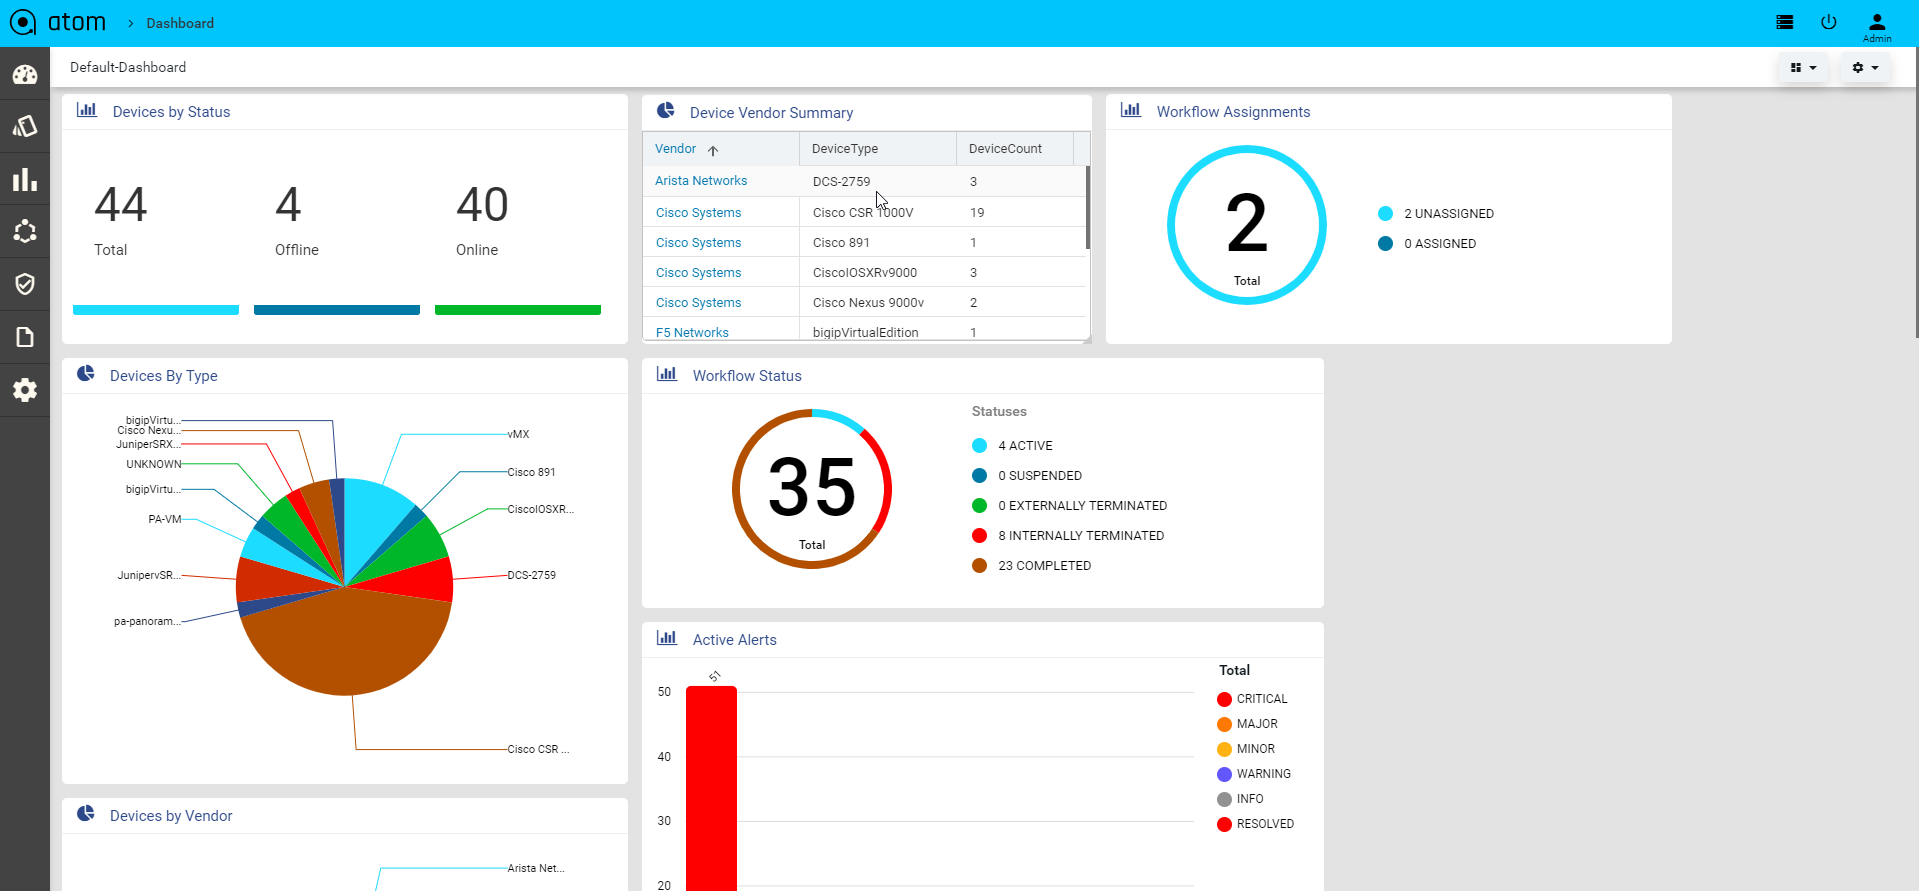Open Cisco Systems link for Cisco Nexus 9000v

(x=698, y=303)
